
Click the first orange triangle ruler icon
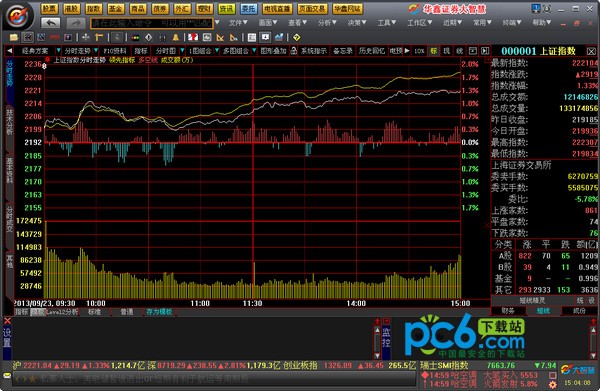(220, 37)
